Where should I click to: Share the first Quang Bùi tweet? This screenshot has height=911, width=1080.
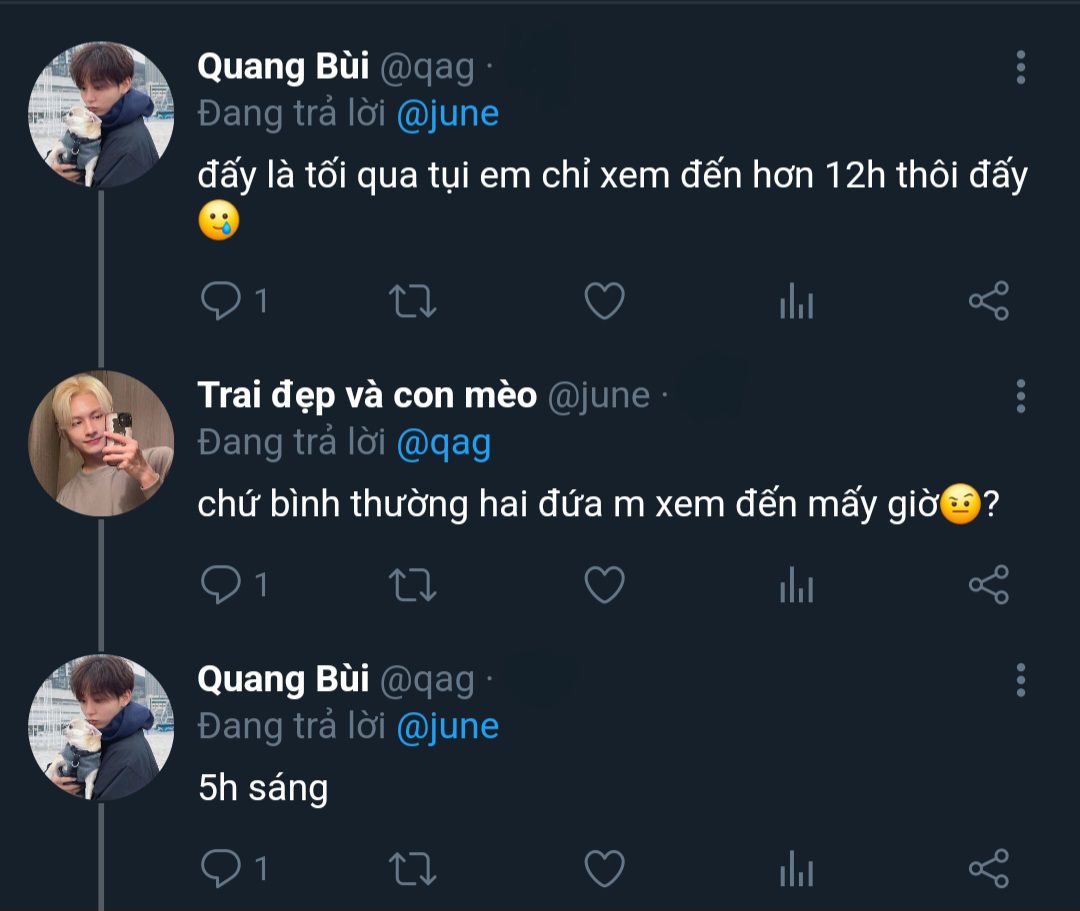(989, 301)
